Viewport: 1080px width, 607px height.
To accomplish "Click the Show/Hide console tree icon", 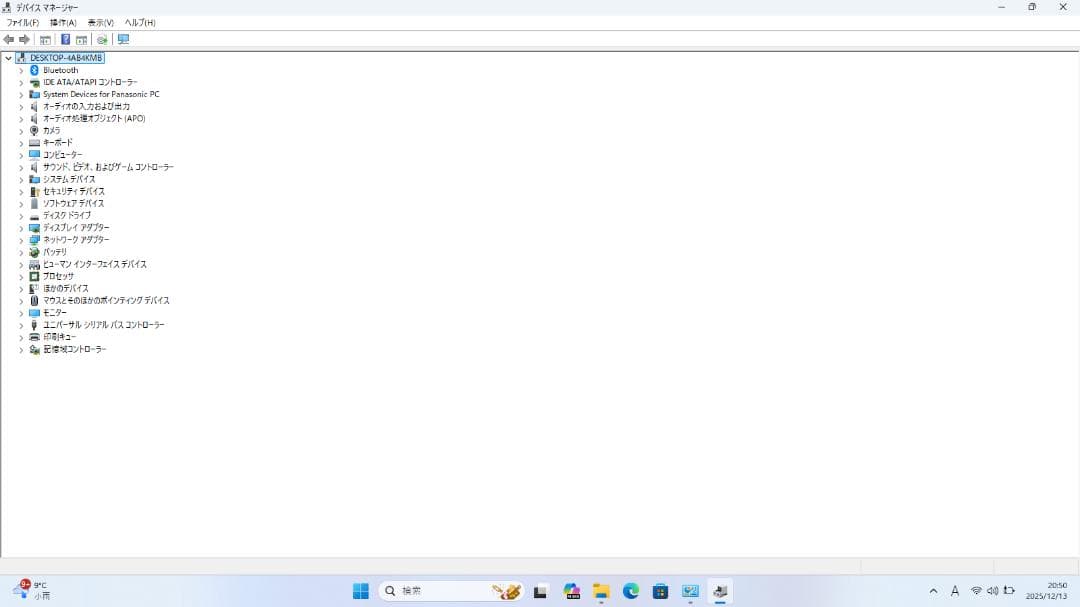I will tap(45, 40).
